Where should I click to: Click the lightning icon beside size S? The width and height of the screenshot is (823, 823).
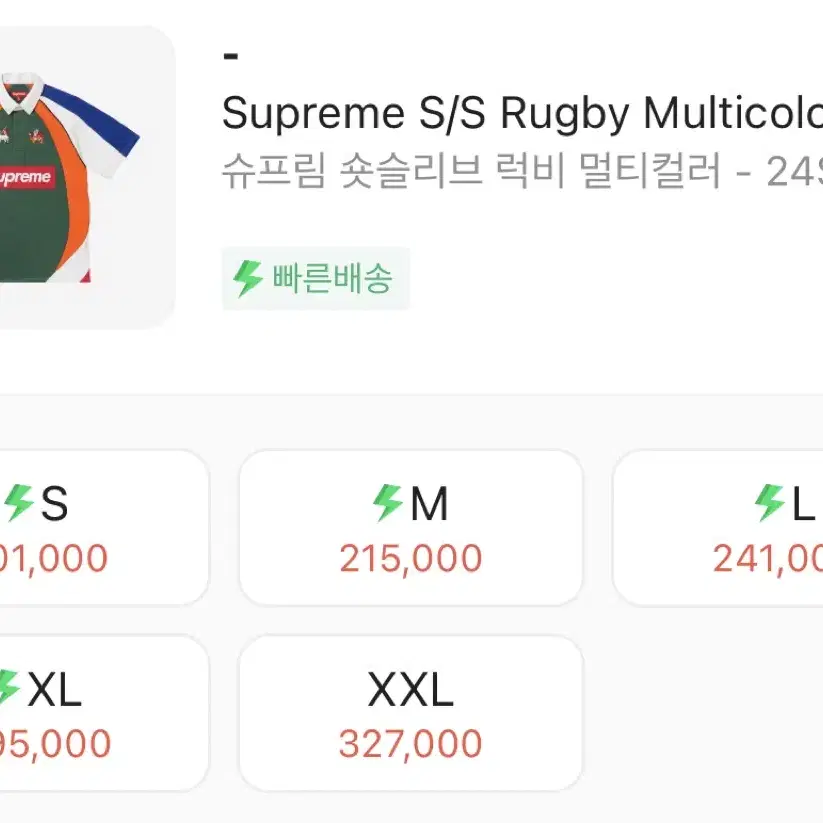[19, 503]
